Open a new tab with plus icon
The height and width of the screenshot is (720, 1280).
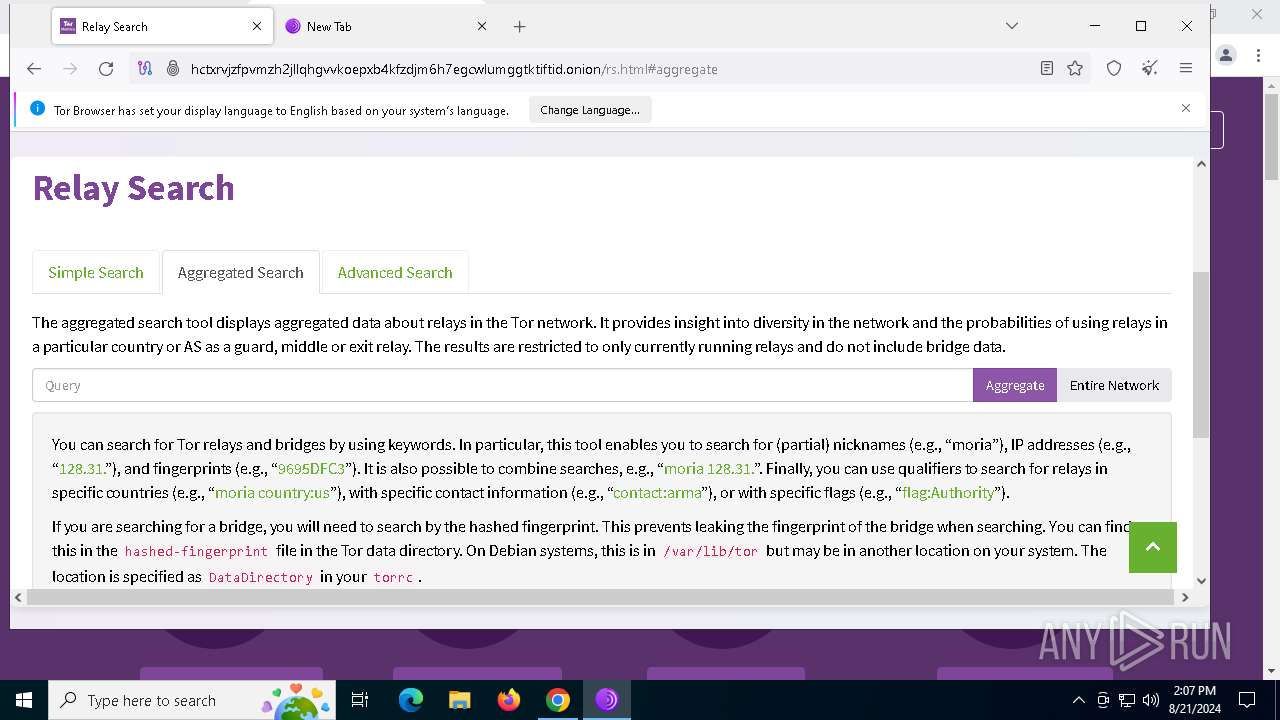pos(519,27)
